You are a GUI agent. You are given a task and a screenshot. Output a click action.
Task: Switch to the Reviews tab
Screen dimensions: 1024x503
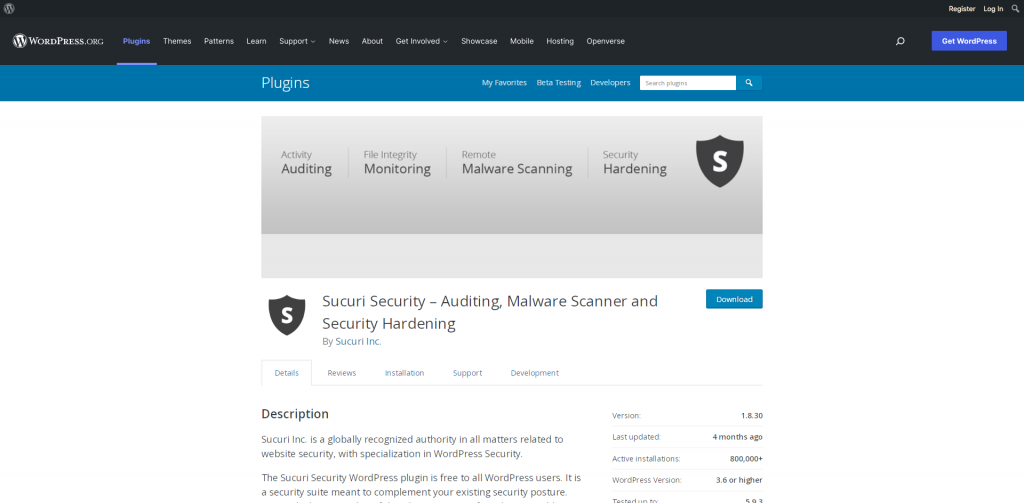point(341,373)
